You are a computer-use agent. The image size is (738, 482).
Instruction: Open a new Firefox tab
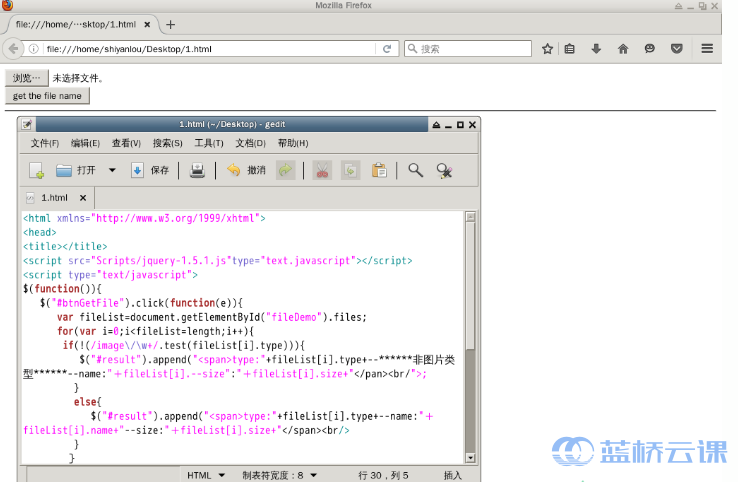point(170,24)
